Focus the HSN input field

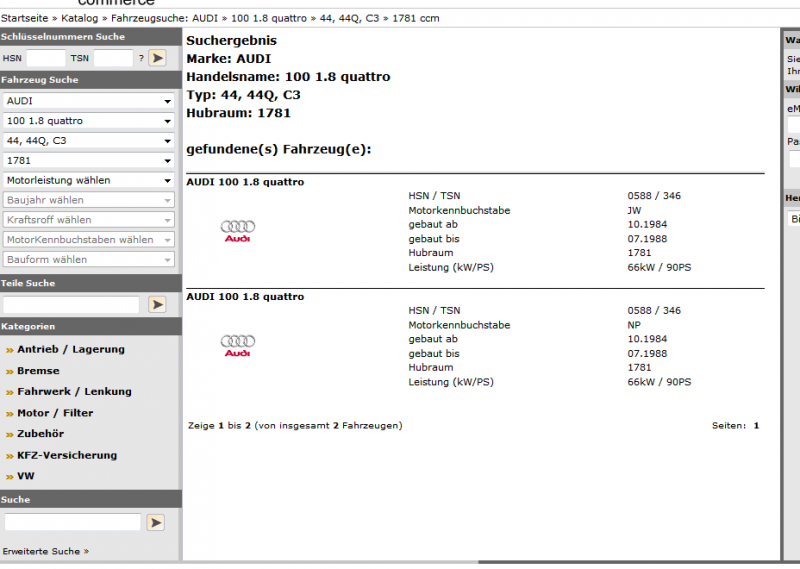[46, 58]
